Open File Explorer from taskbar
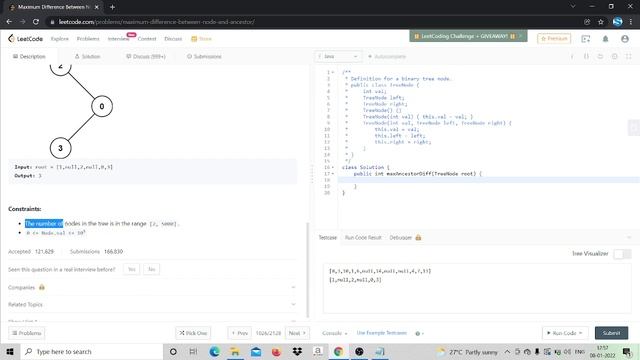The image size is (640, 360). pos(235,351)
